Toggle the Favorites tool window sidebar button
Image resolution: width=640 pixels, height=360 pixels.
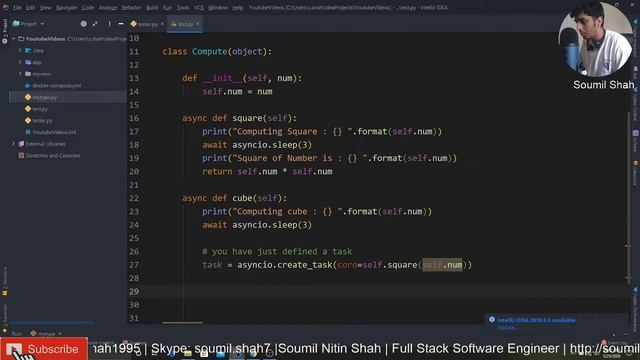tap(5, 318)
